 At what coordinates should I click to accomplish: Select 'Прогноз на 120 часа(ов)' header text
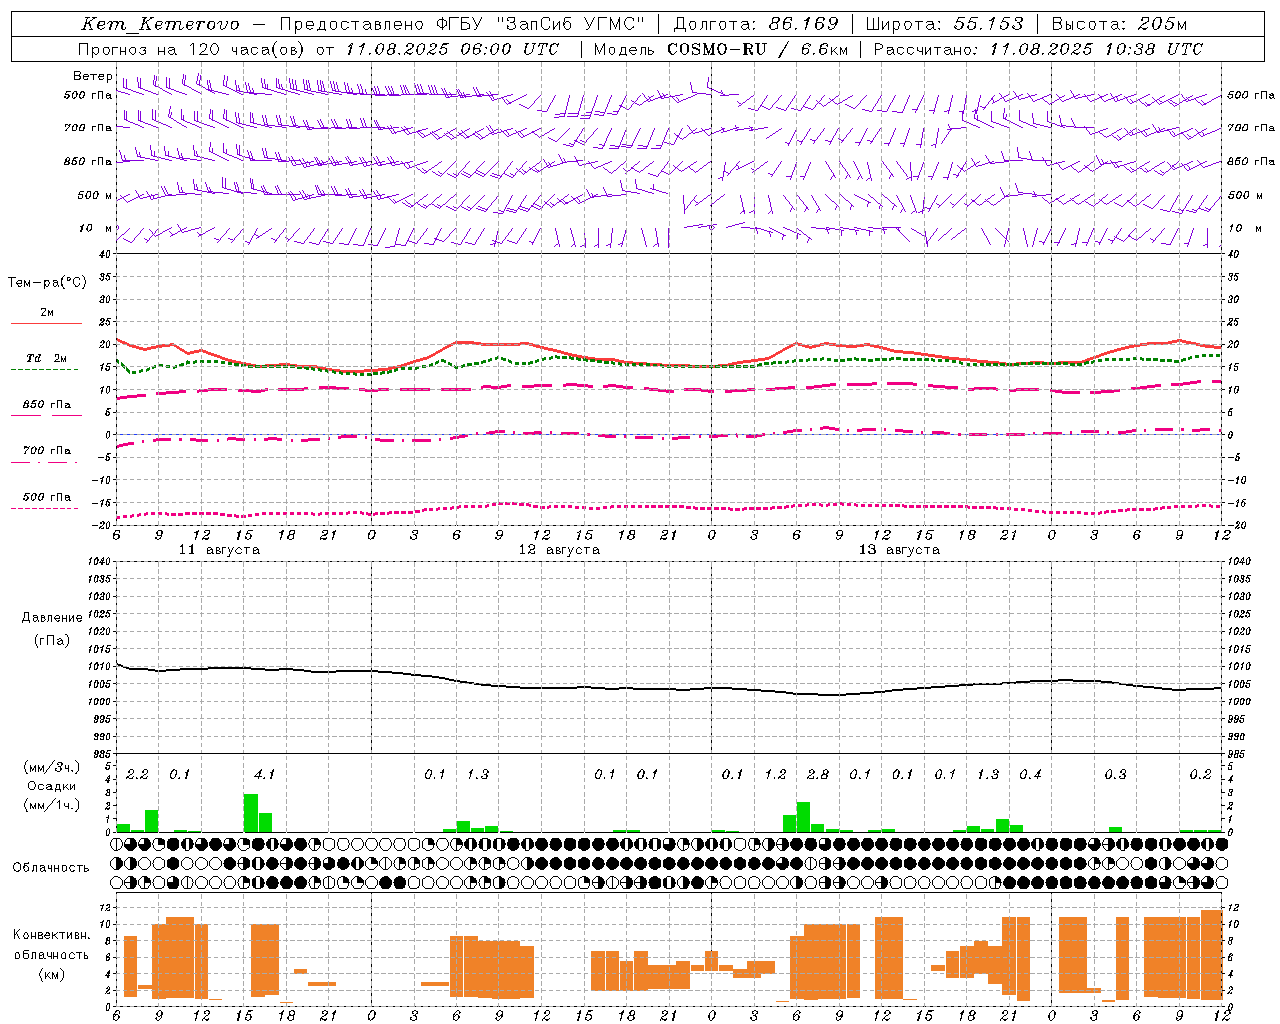point(192,49)
